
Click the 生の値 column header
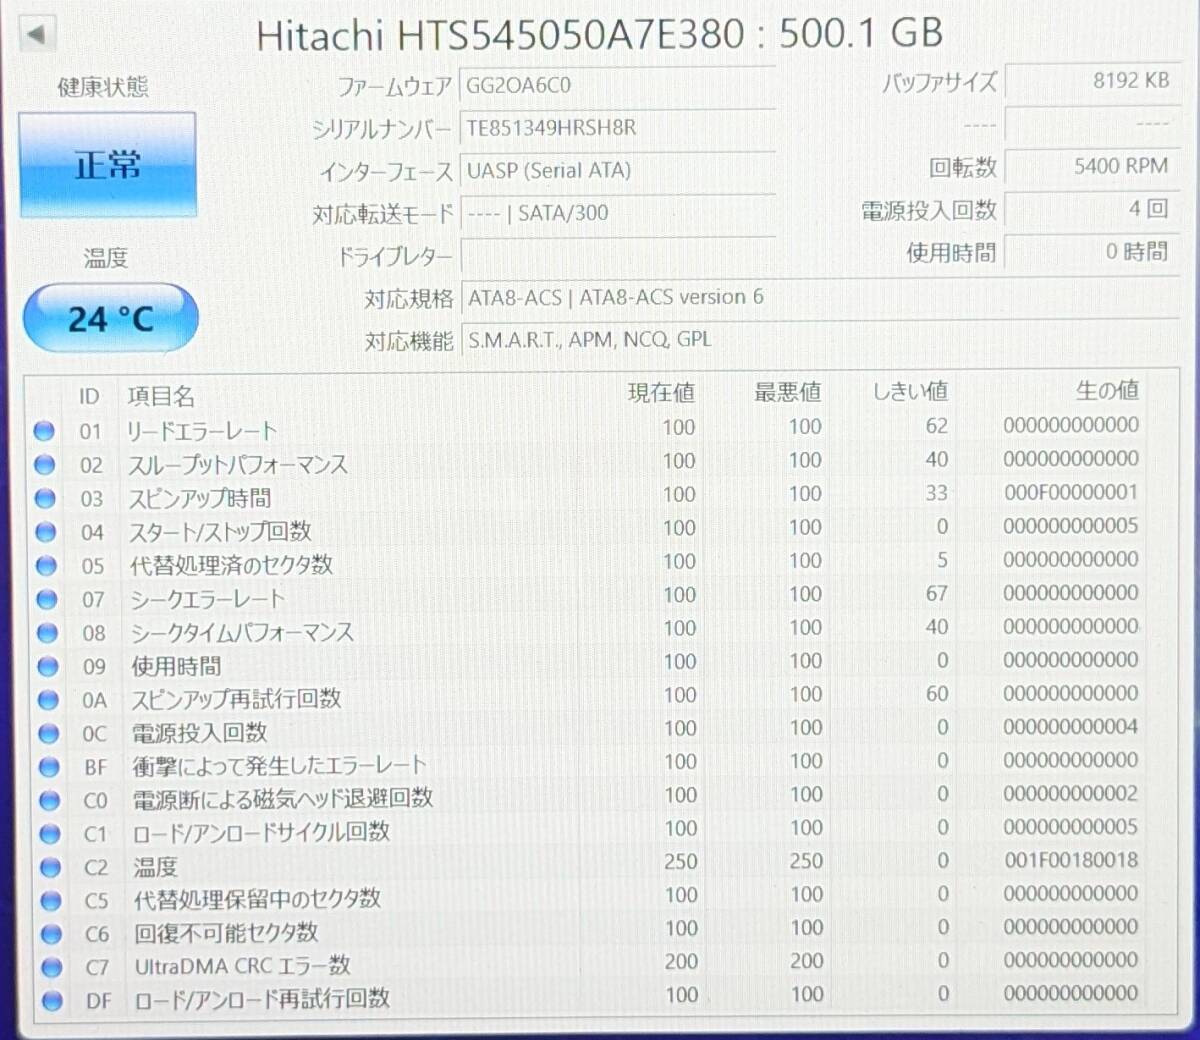coord(1107,390)
